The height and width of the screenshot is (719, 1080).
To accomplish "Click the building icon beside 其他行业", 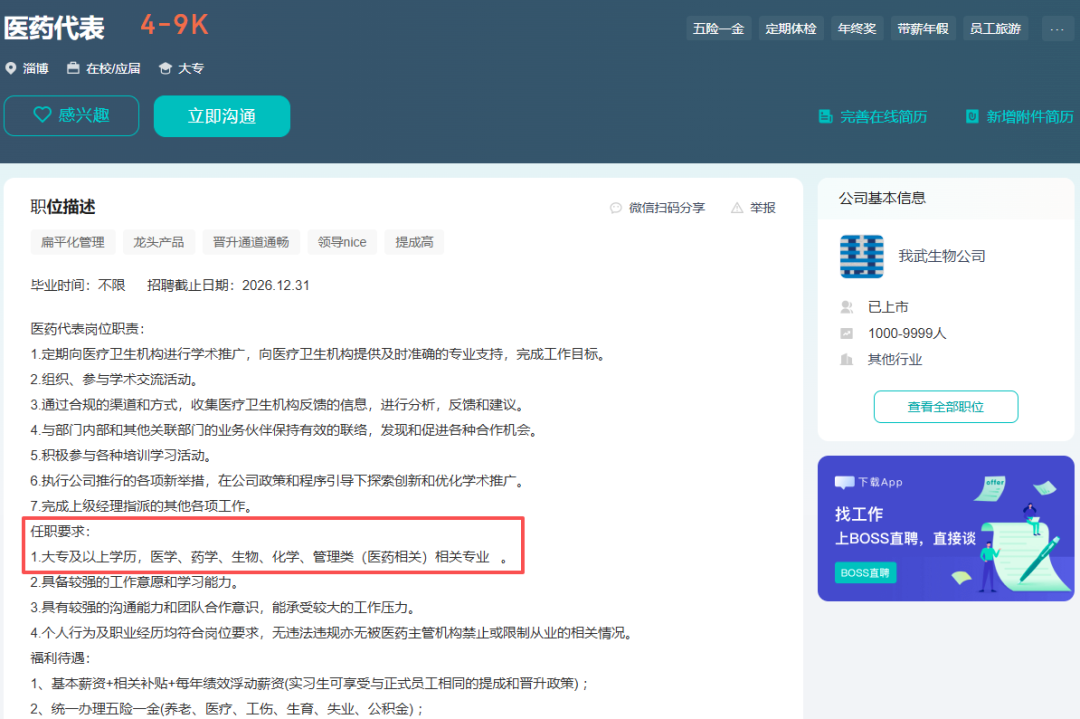I will [847, 360].
